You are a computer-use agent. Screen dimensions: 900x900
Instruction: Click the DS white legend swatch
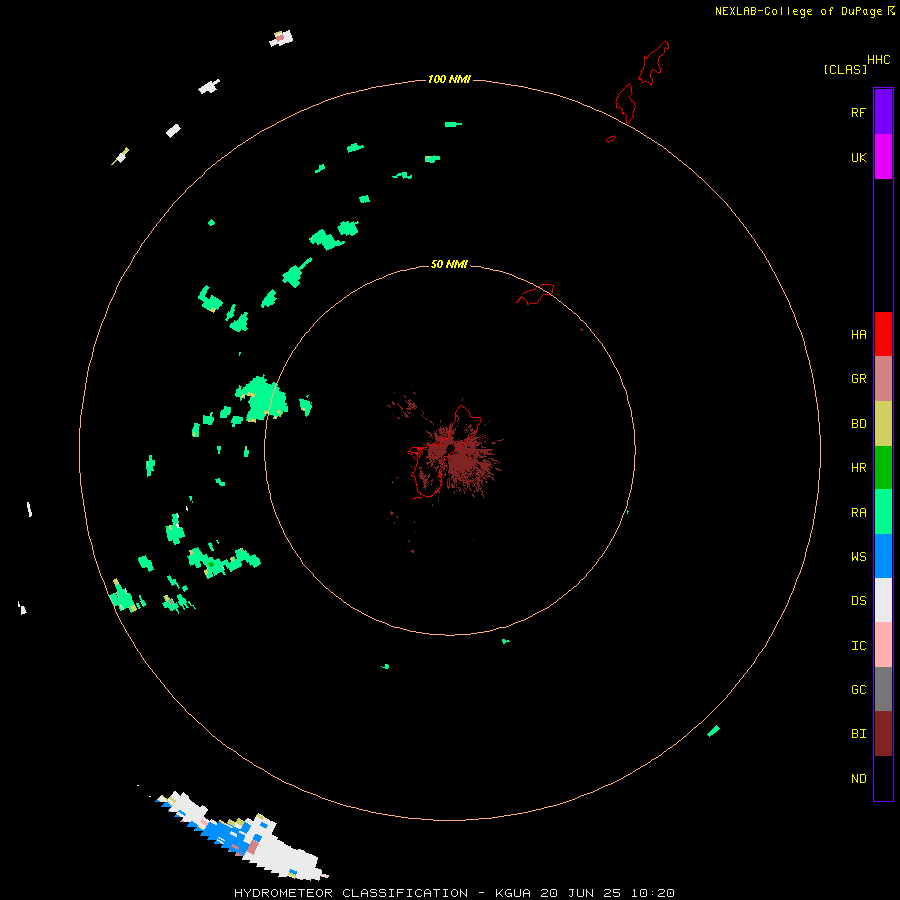(883, 600)
